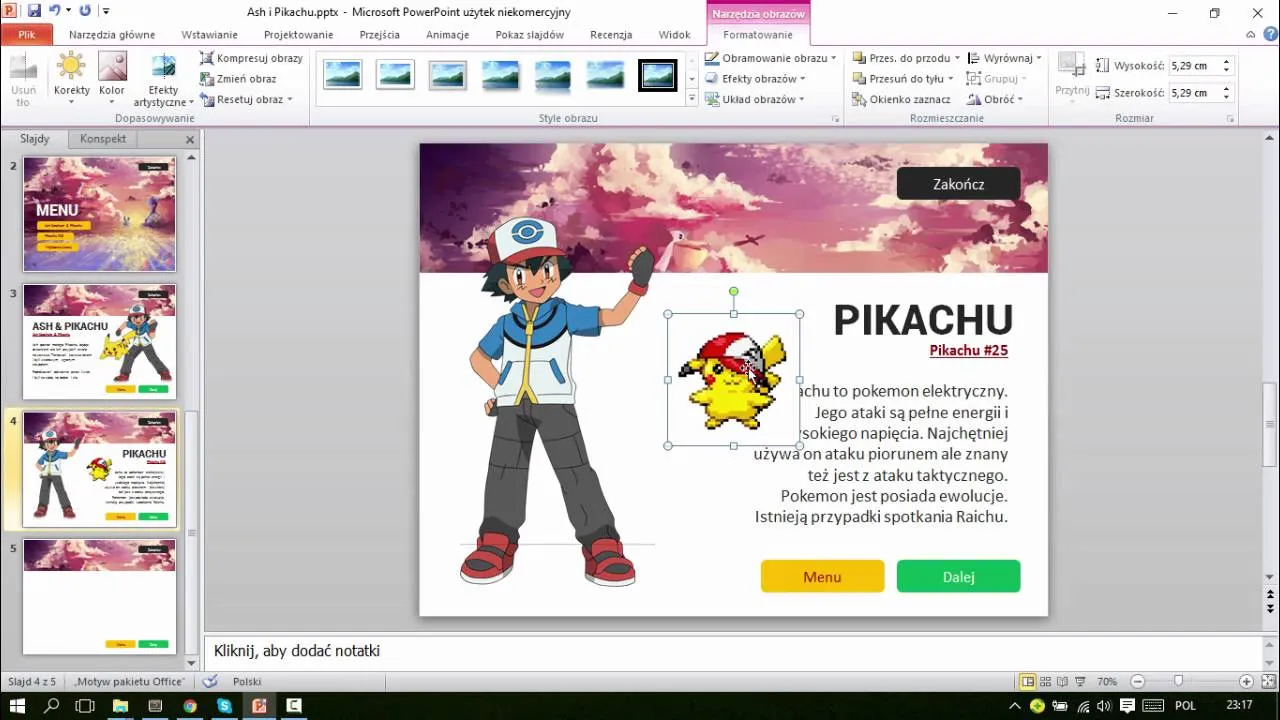Switch to the Konspekt outline tab

(103, 139)
